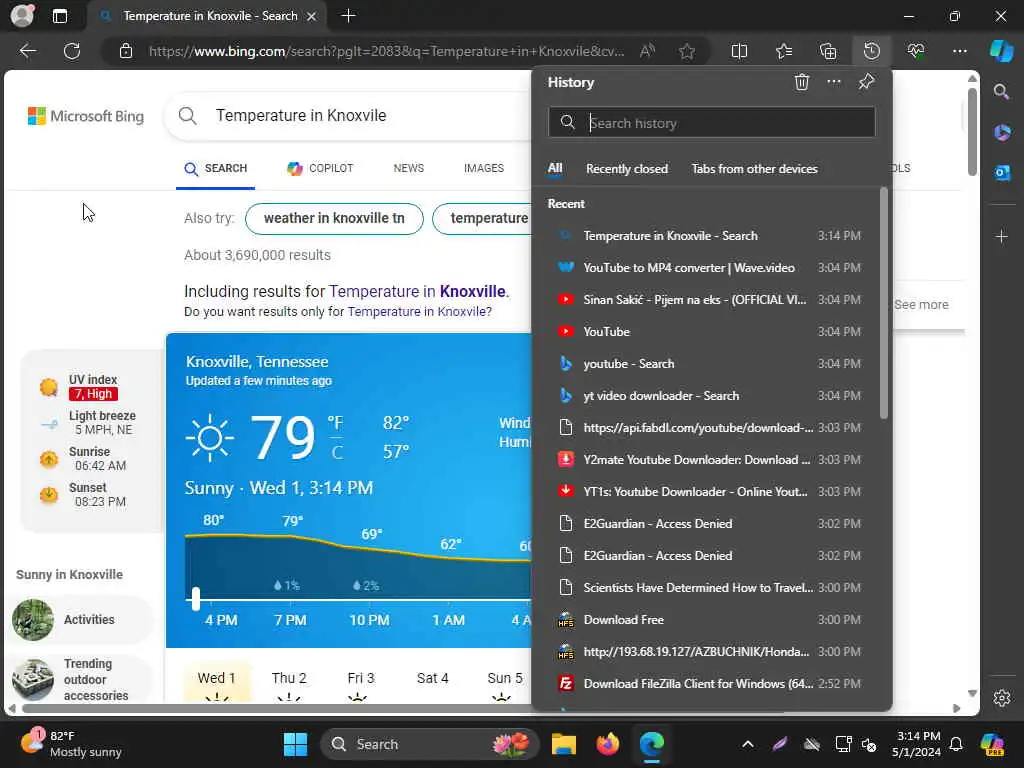Open 'Download FileZilla Client' history entry

(x=711, y=684)
